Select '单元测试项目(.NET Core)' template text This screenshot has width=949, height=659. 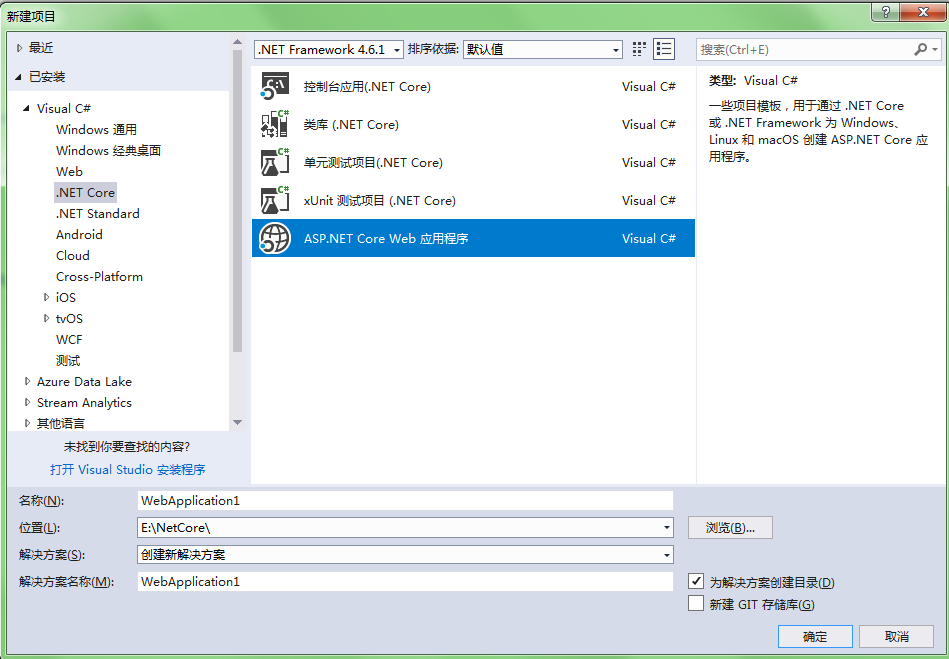click(373, 163)
